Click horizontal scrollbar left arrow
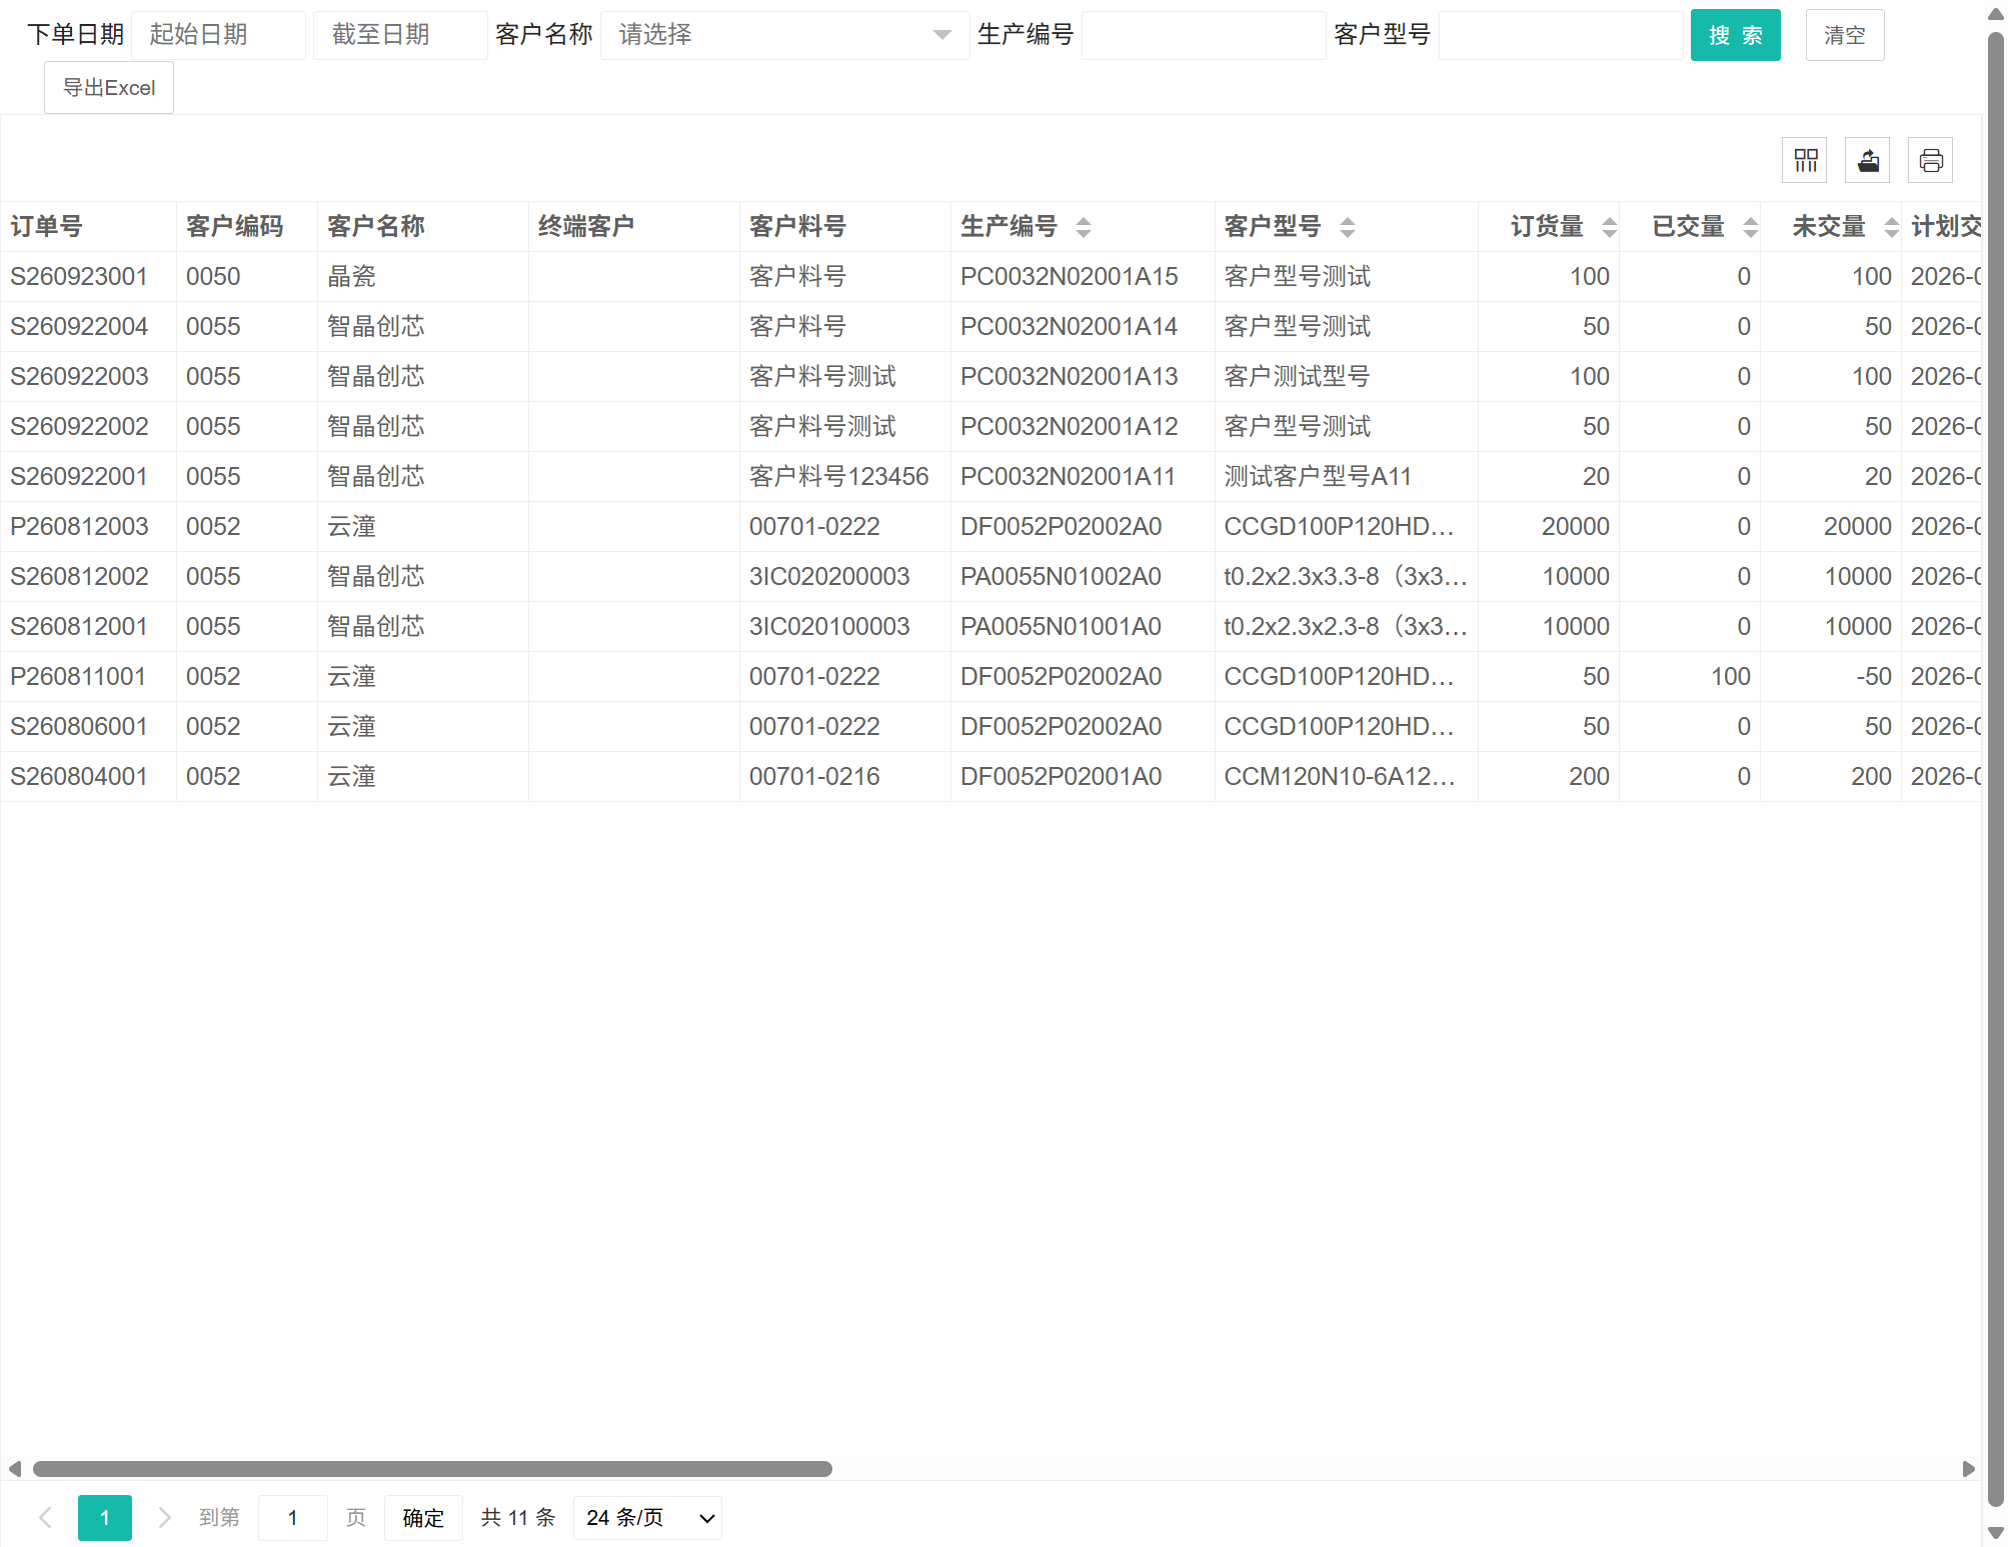The height and width of the screenshot is (1547, 2008). pos(14,1469)
